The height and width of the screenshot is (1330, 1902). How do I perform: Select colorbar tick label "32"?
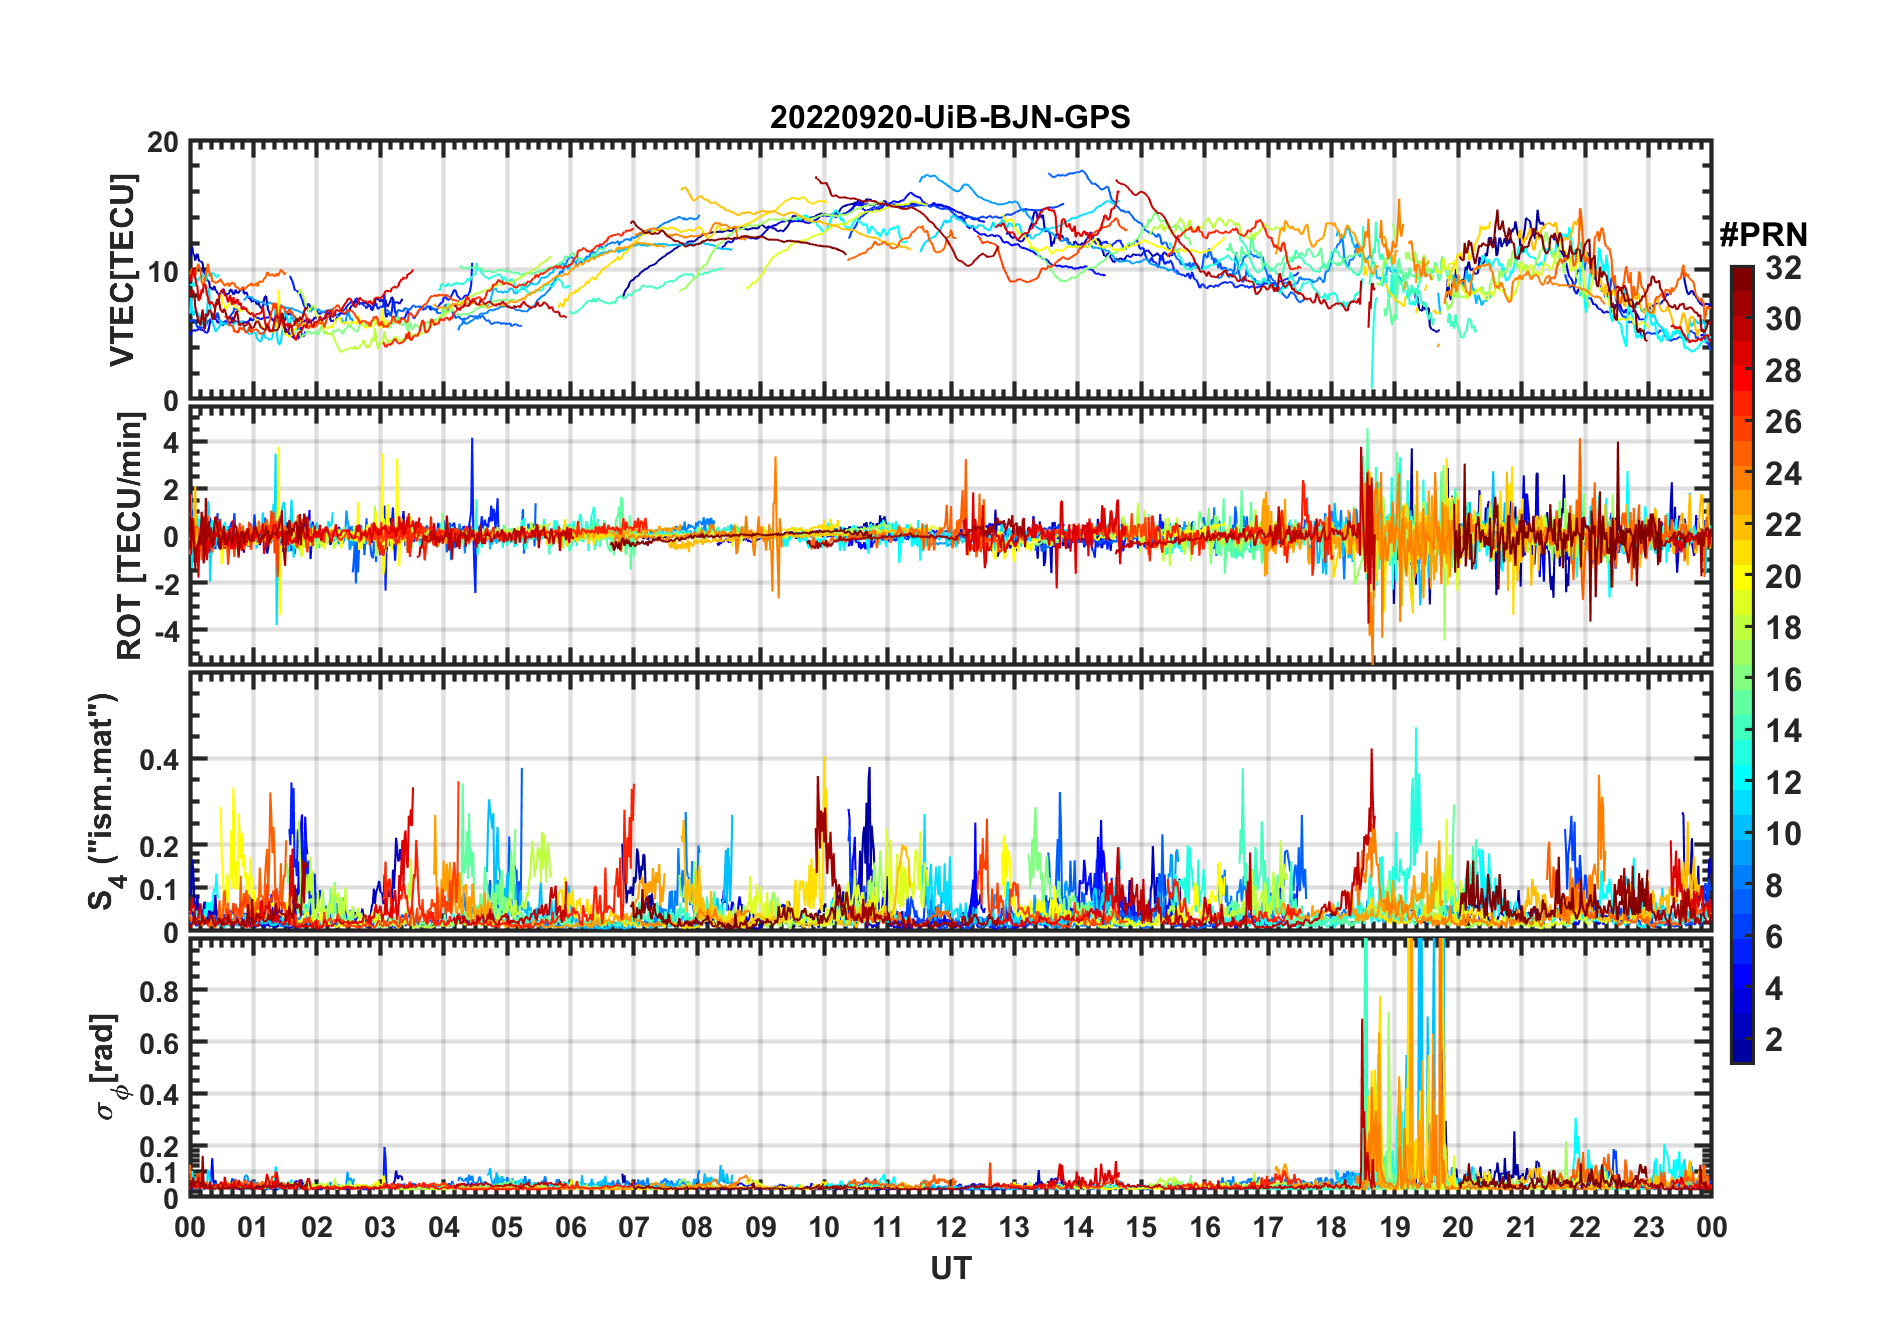point(1783,268)
